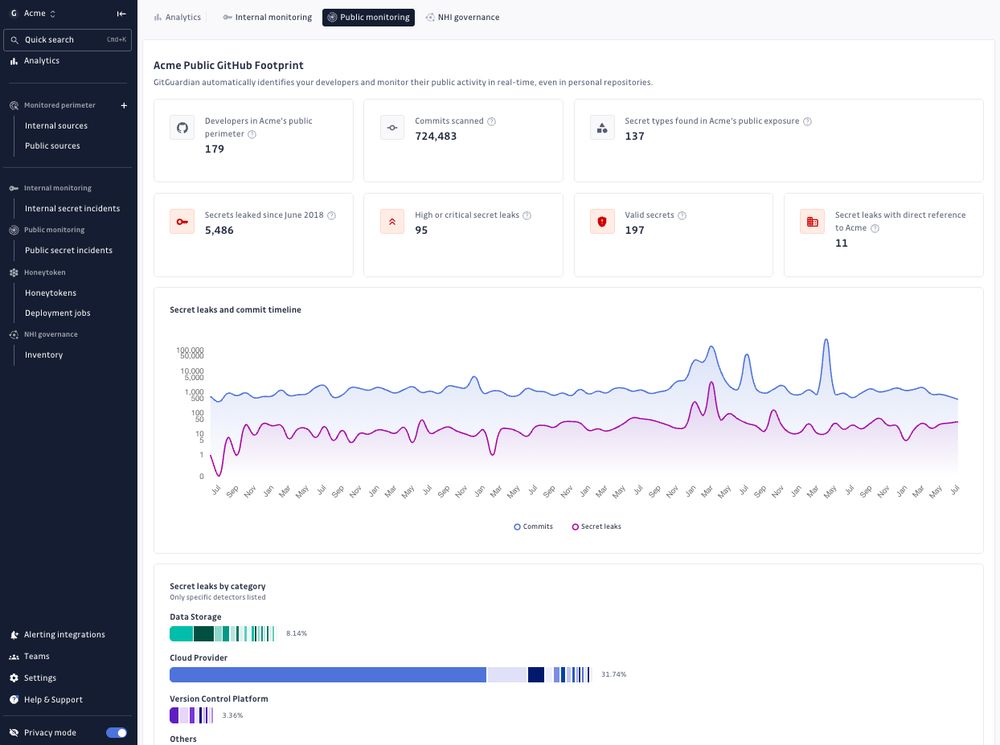Show help for Commits scanned

491,121
